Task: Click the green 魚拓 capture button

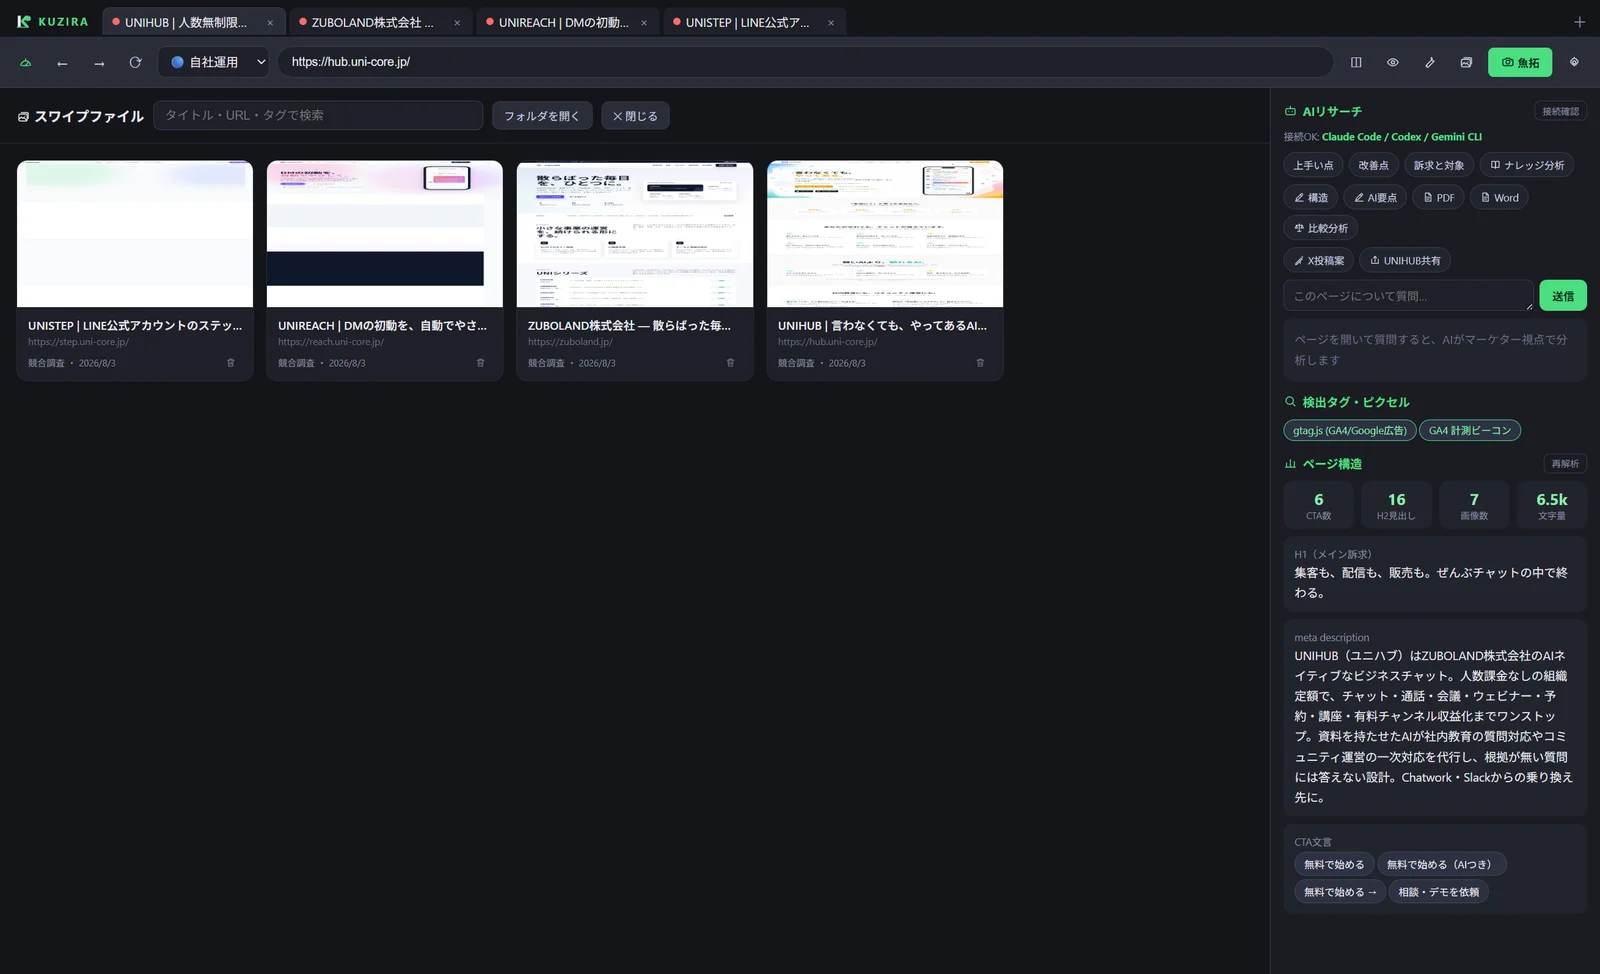Action: click(x=1520, y=62)
